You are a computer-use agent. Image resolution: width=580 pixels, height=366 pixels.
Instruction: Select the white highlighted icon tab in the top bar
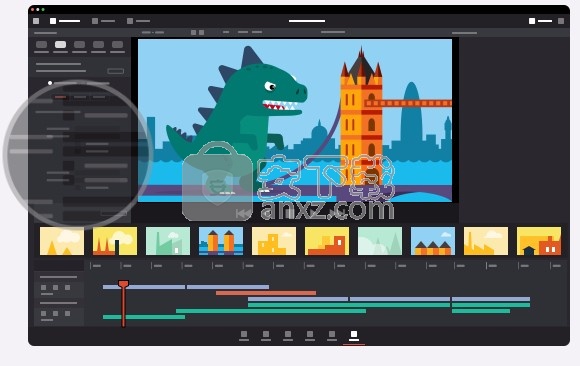click(65, 21)
